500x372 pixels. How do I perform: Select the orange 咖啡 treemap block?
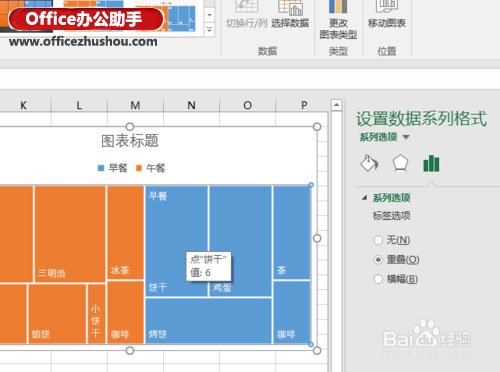click(x=125, y=312)
